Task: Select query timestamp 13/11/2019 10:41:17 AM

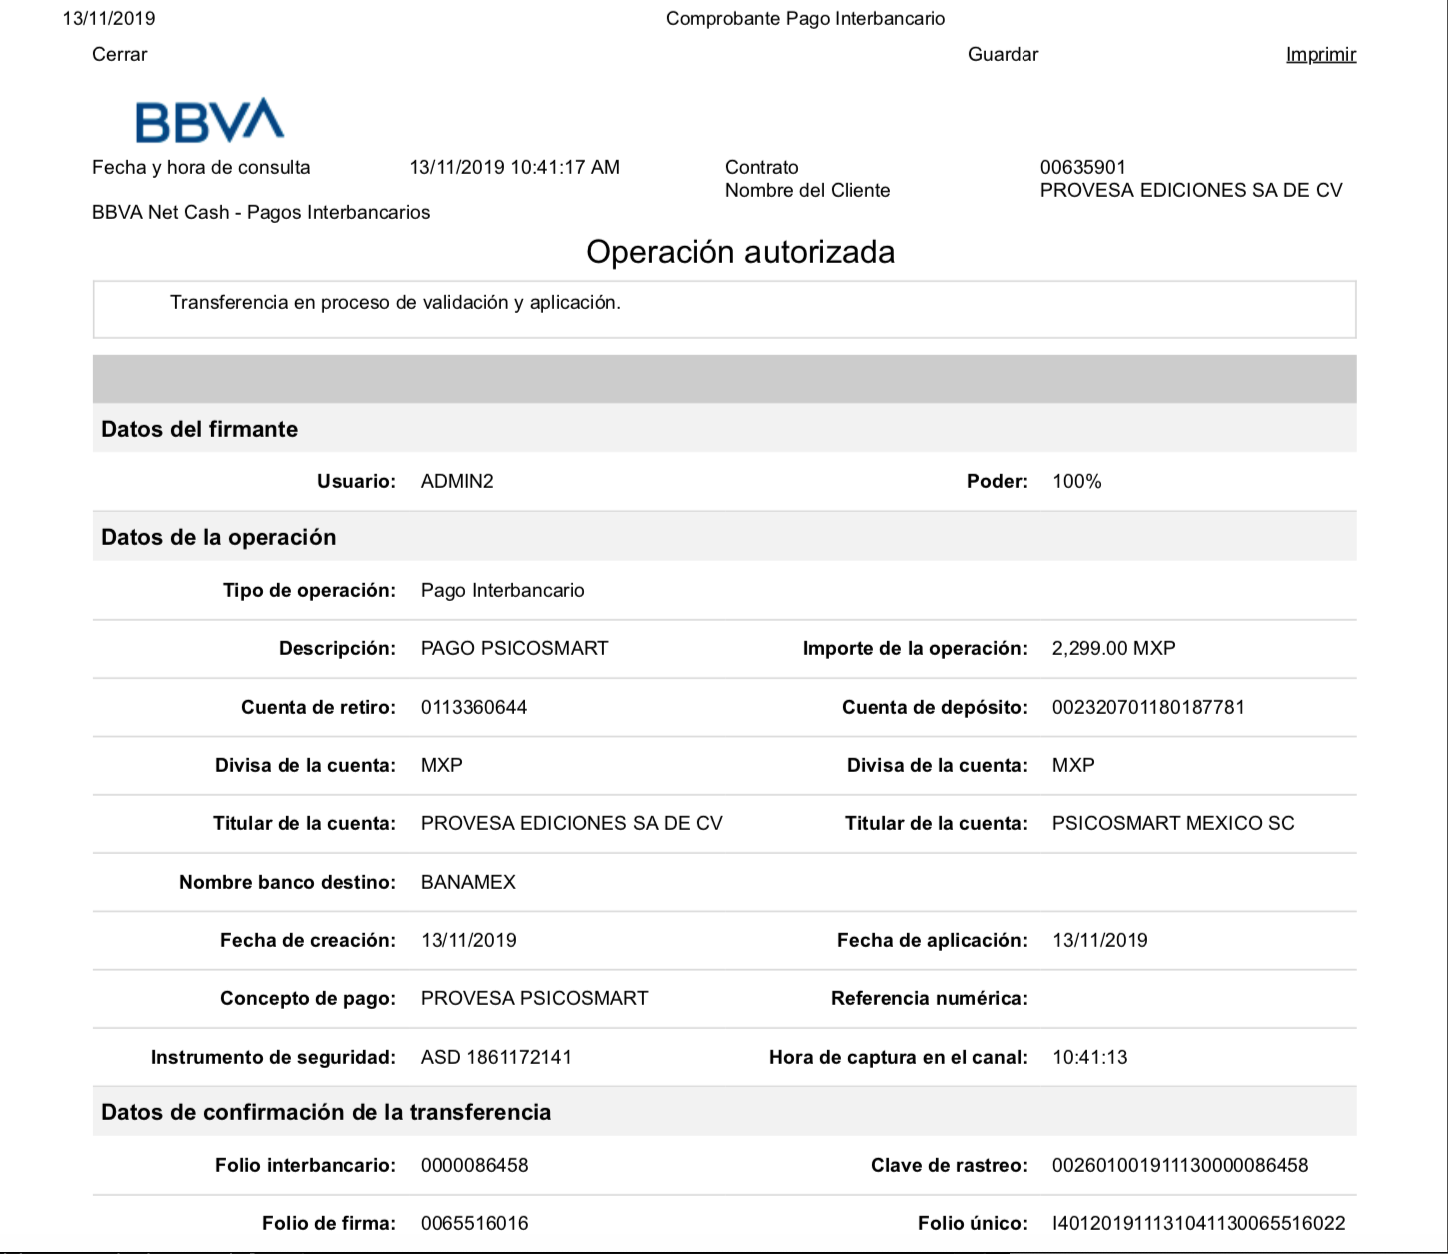Action: 514,167
